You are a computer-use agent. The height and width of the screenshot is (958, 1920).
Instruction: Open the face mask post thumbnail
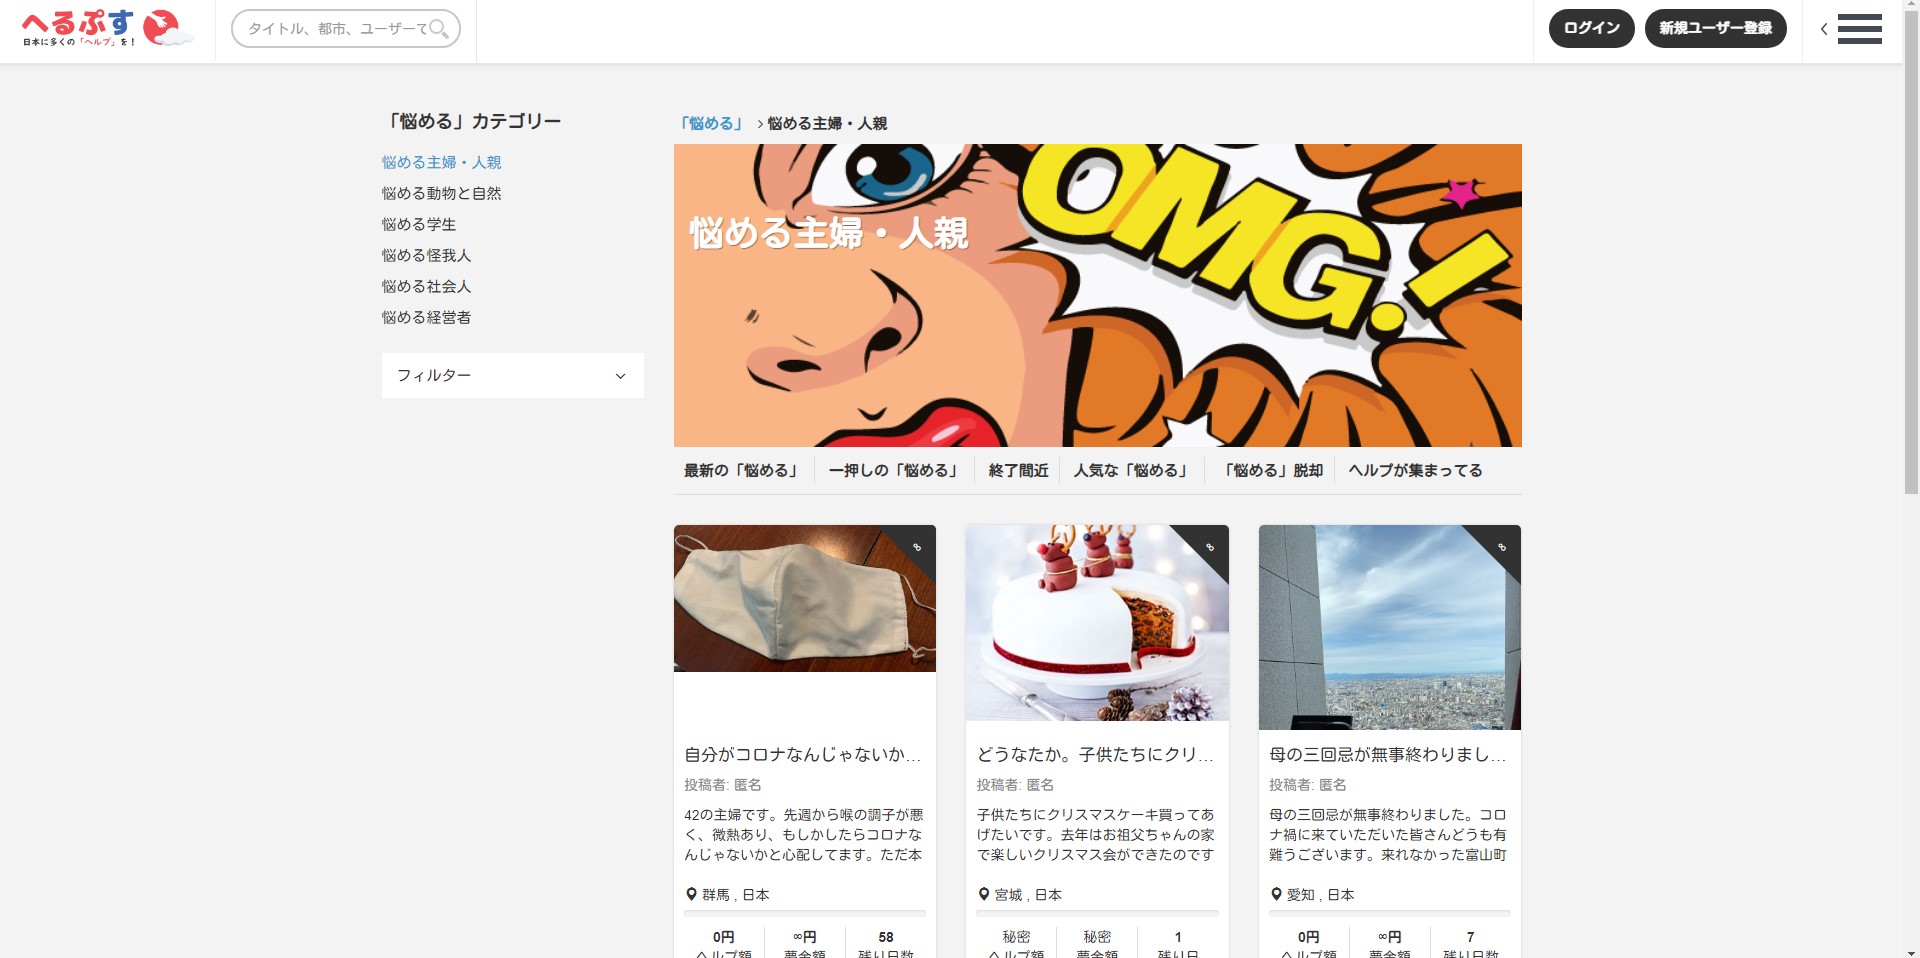pos(804,598)
